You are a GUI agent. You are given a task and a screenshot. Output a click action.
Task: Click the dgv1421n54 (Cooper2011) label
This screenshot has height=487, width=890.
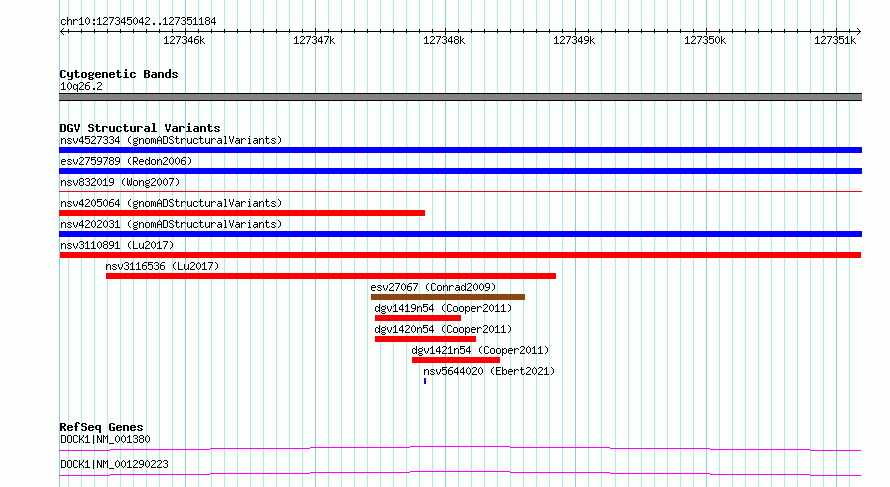pos(480,350)
